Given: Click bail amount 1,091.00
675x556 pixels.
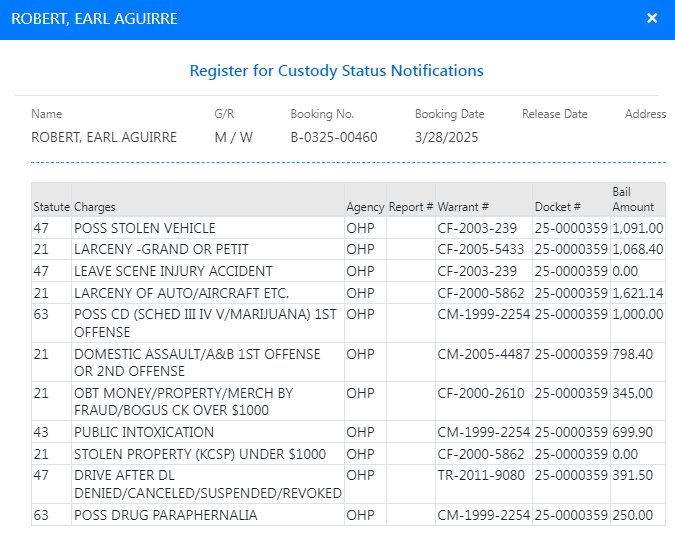Looking at the screenshot, I should tap(638, 228).
